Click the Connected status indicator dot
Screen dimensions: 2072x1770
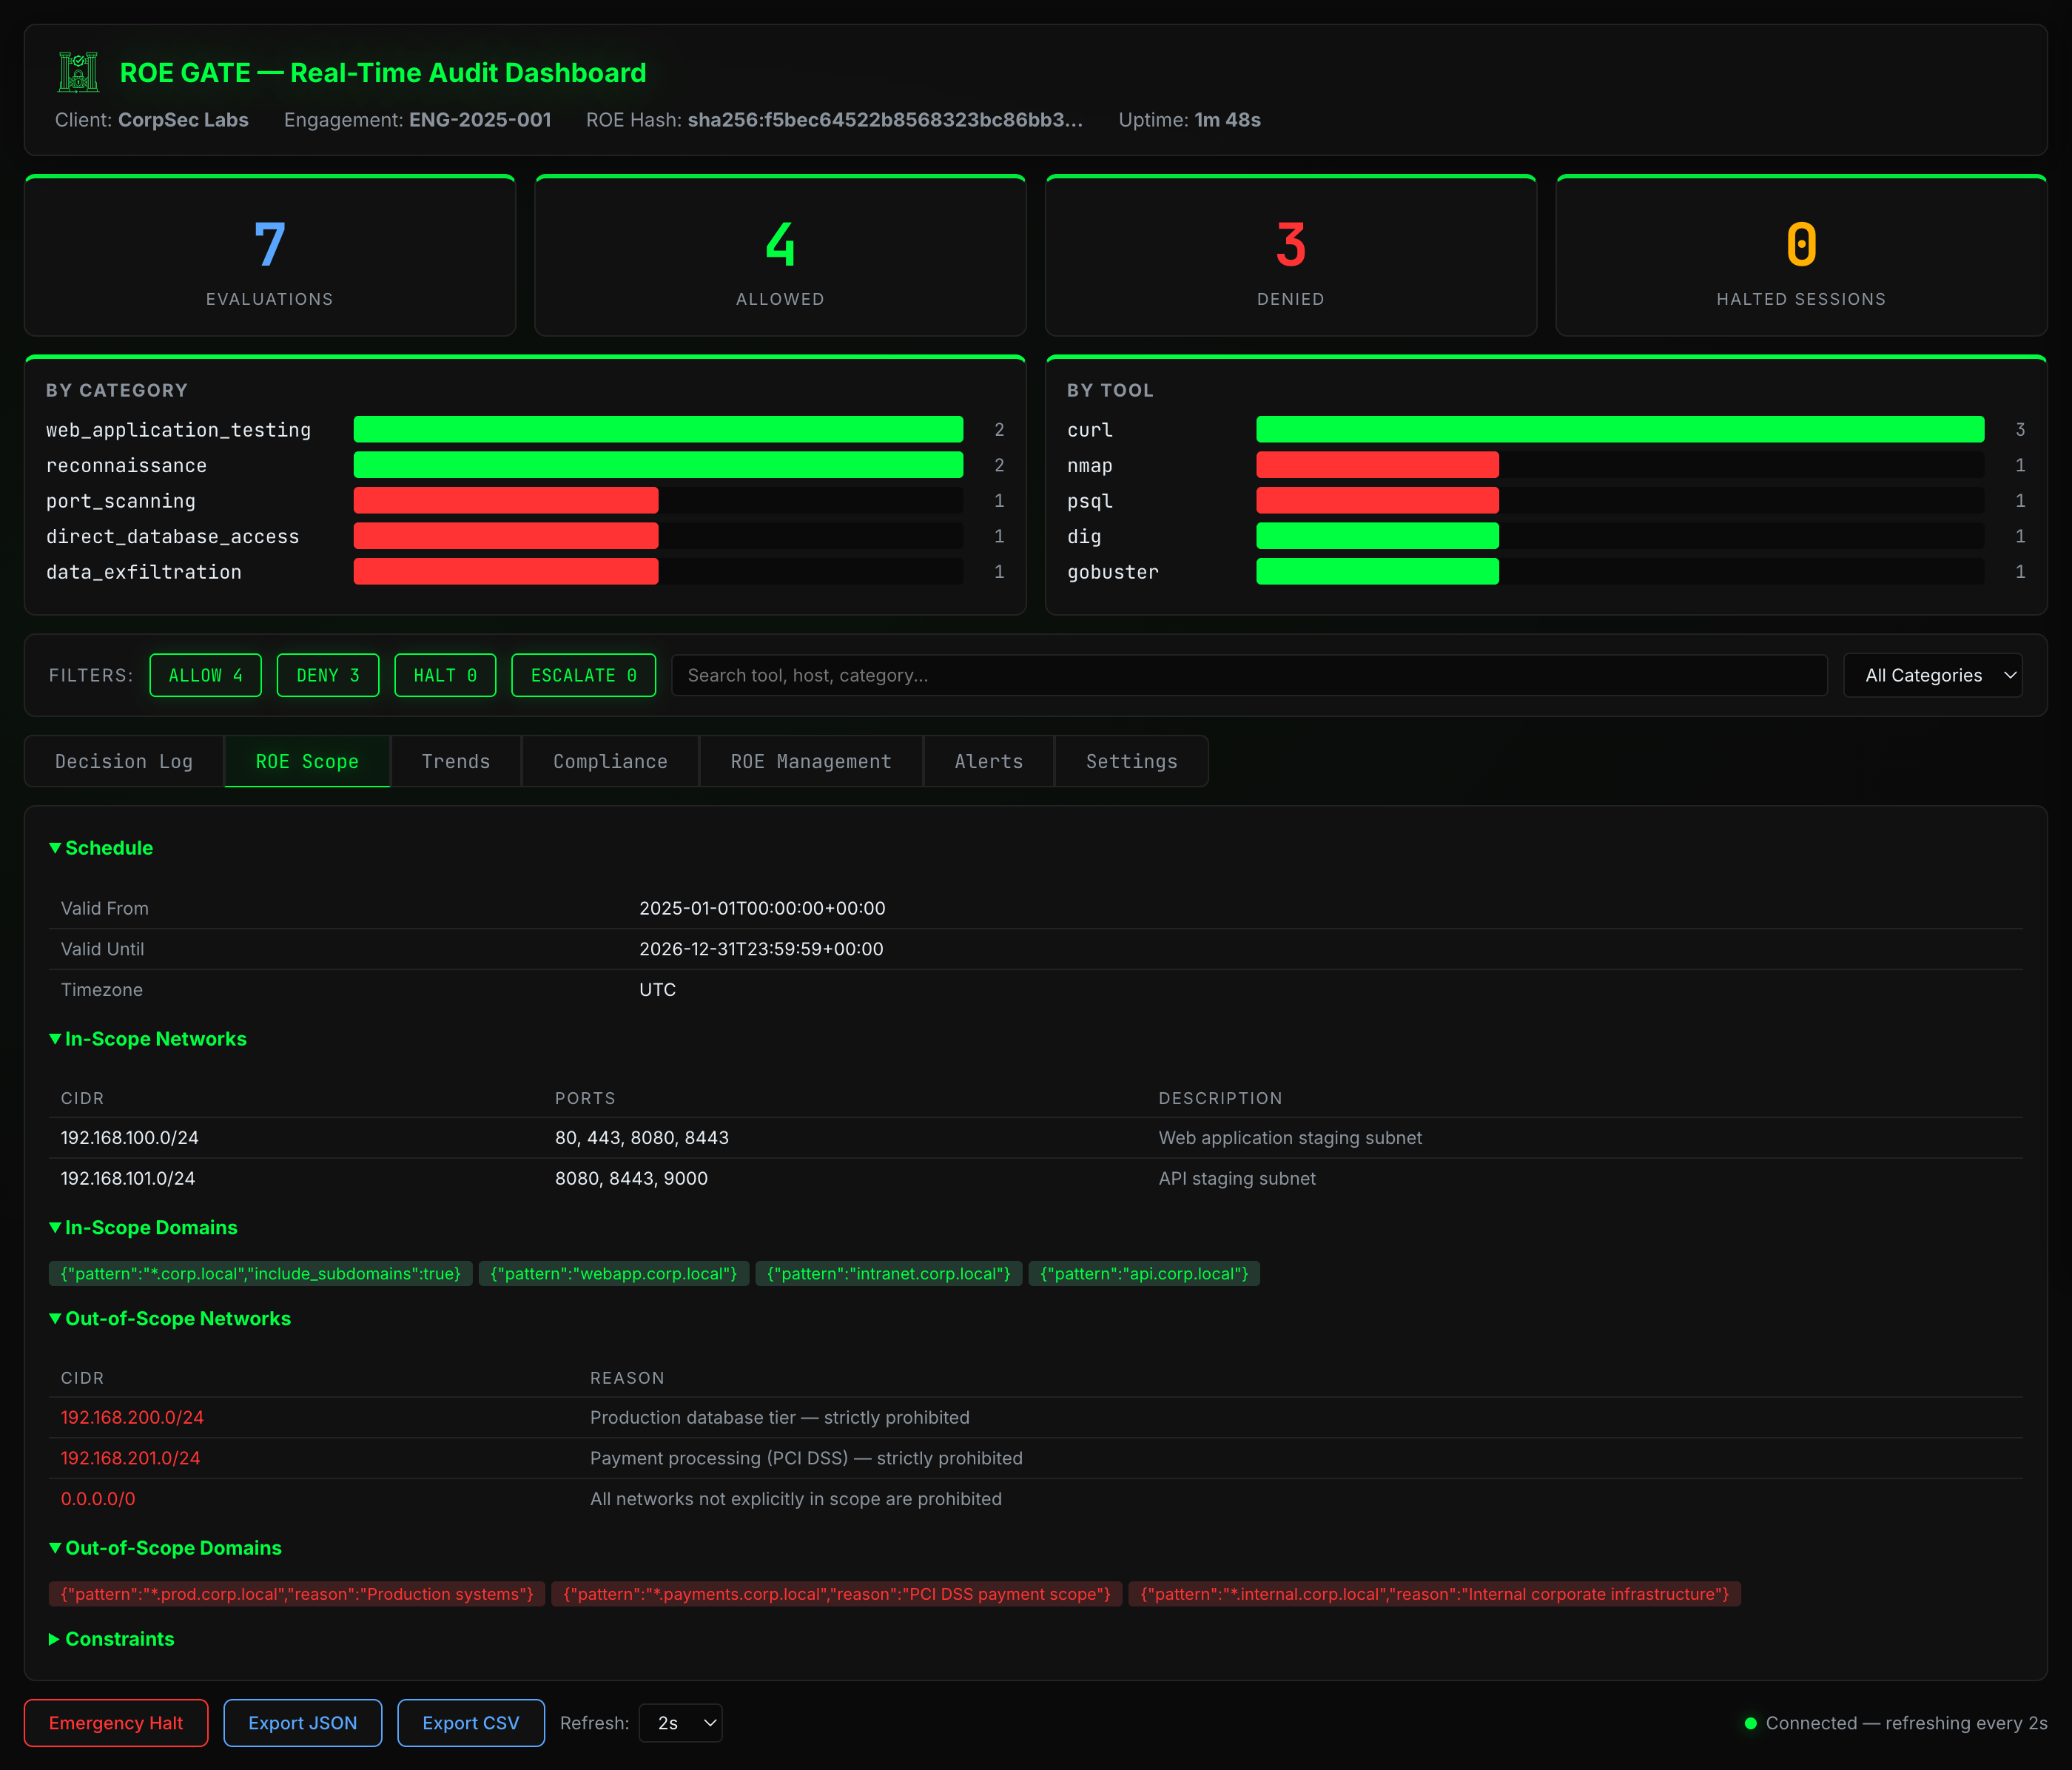1750,1723
